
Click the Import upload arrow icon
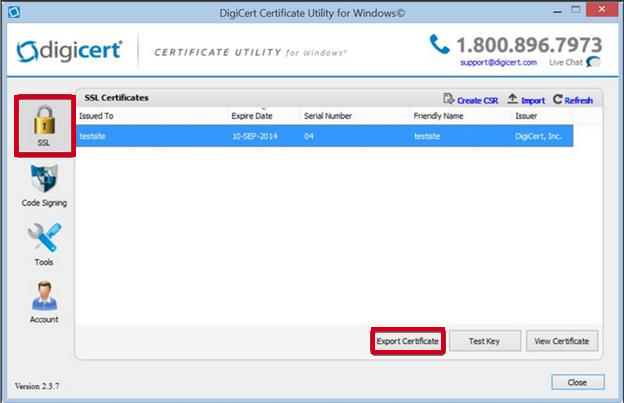click(x=513, y=99)
